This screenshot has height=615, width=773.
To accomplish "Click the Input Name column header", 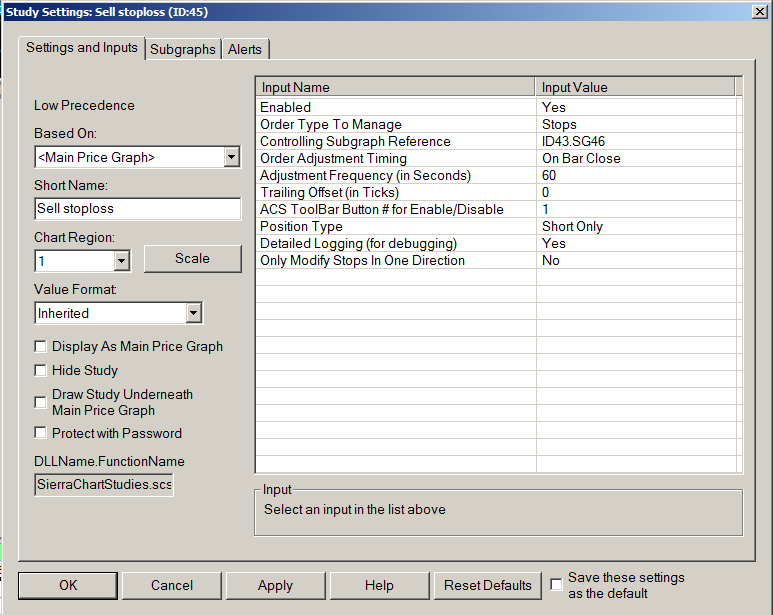I will [x=395, y=87].
